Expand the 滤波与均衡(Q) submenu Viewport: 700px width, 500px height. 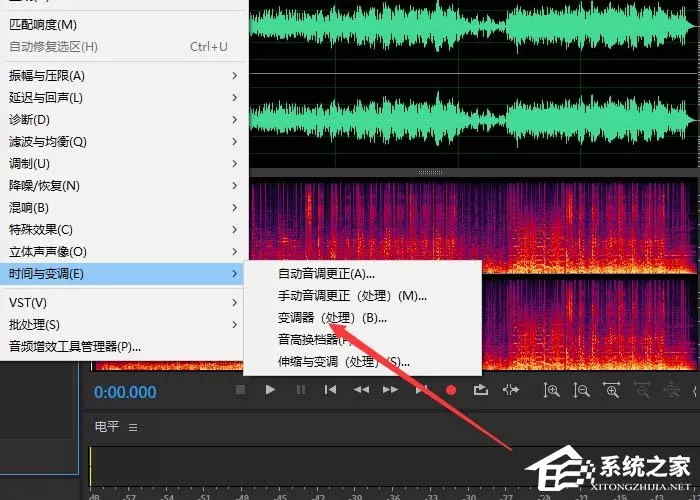(x=124, y=142)
